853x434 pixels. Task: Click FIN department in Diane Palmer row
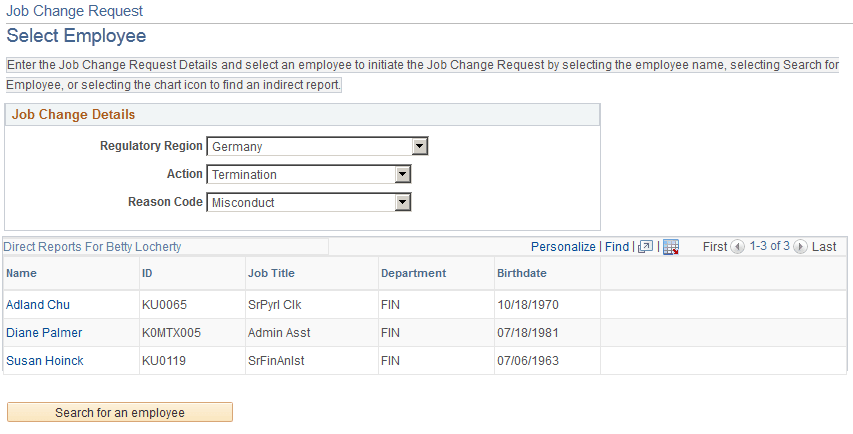coord(391,333)
